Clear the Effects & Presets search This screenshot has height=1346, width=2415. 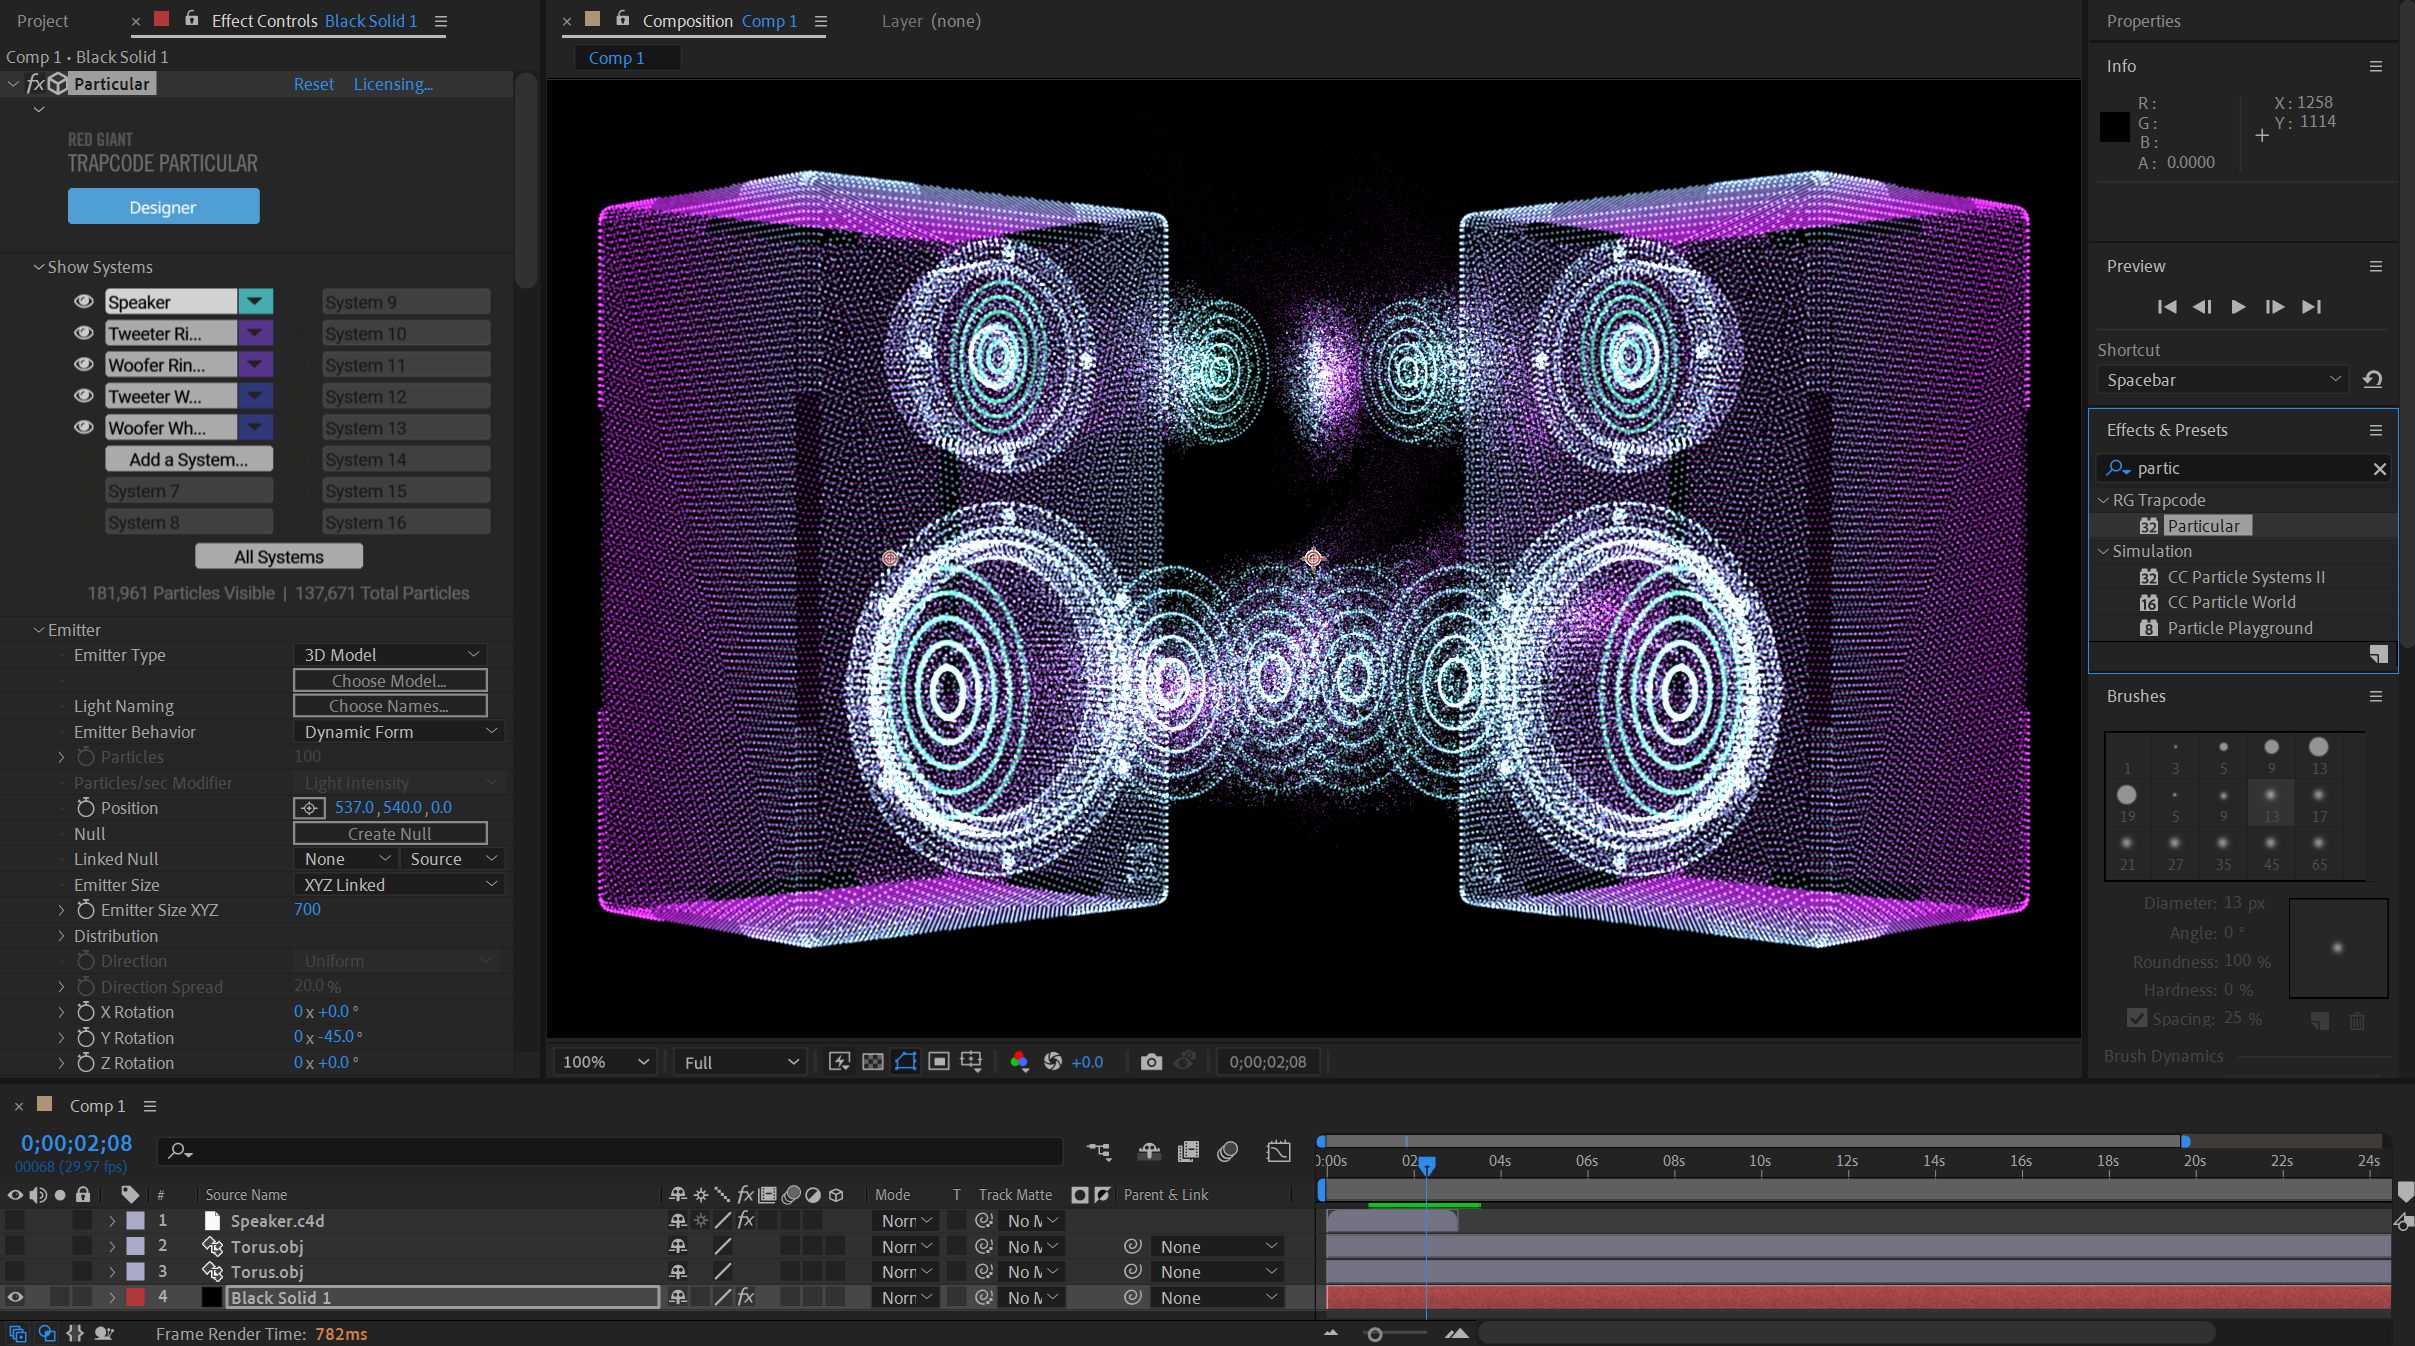[2380, 469]
